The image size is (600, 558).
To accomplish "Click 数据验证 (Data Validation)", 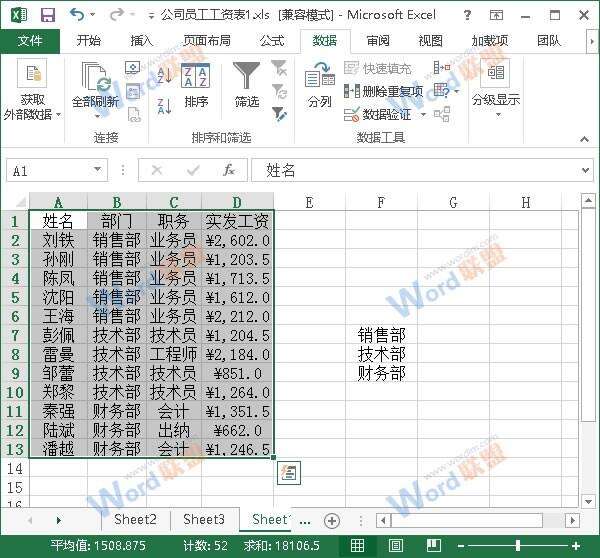I will pos(378,114).
